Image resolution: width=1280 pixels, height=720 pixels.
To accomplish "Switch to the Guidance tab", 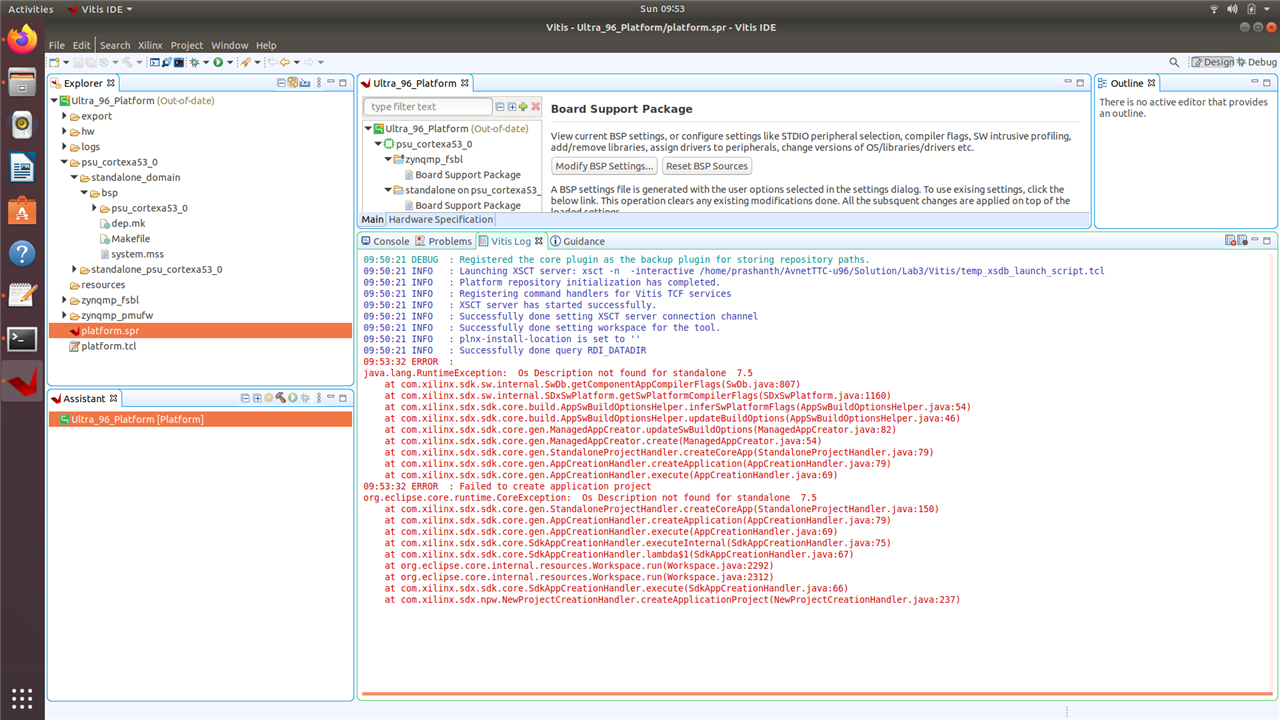I will [x=577, y=241].
